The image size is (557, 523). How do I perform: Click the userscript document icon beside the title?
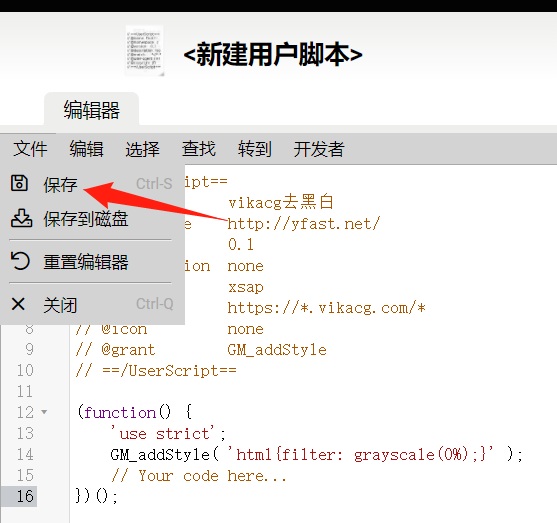pos(144,50)
